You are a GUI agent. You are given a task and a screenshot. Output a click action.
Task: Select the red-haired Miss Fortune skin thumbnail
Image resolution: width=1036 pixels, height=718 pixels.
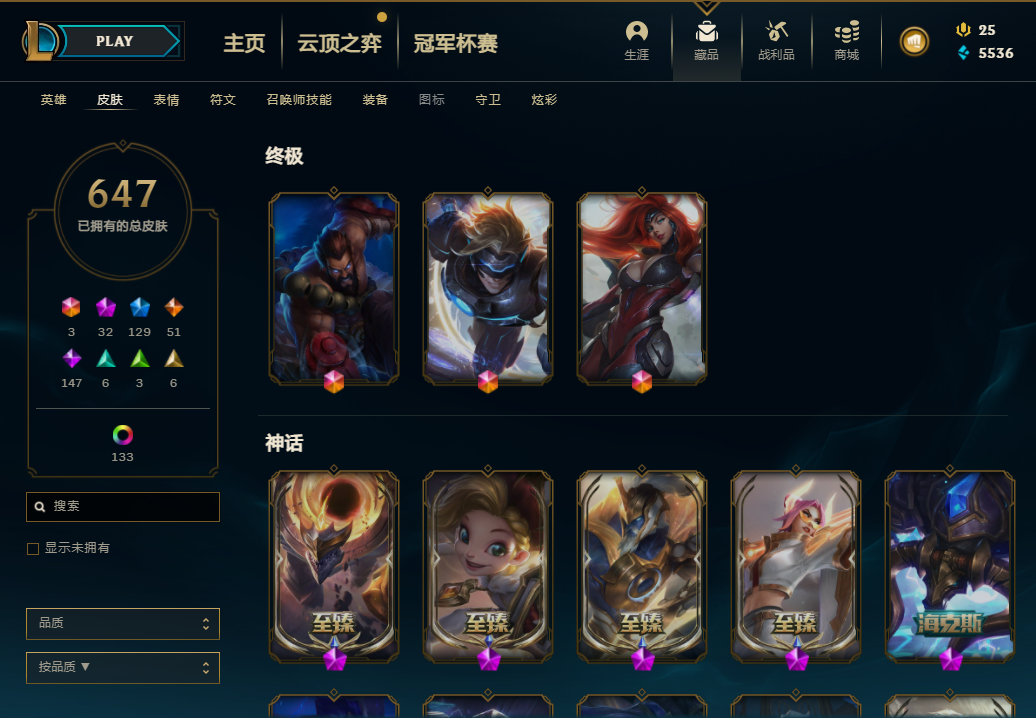(x=642, y=289)
